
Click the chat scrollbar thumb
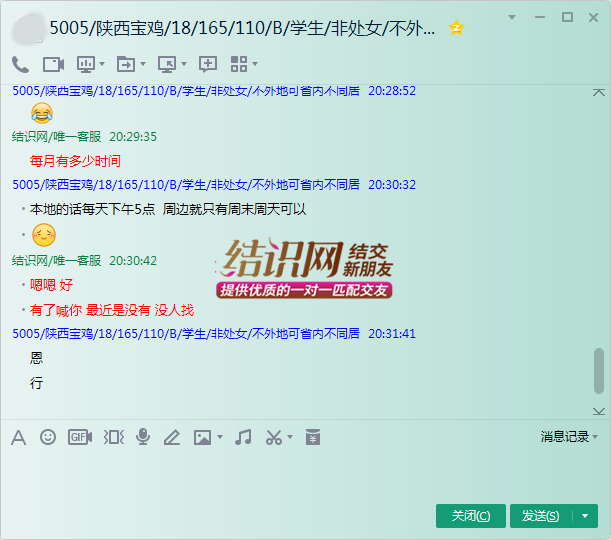(x=599, y=371)
